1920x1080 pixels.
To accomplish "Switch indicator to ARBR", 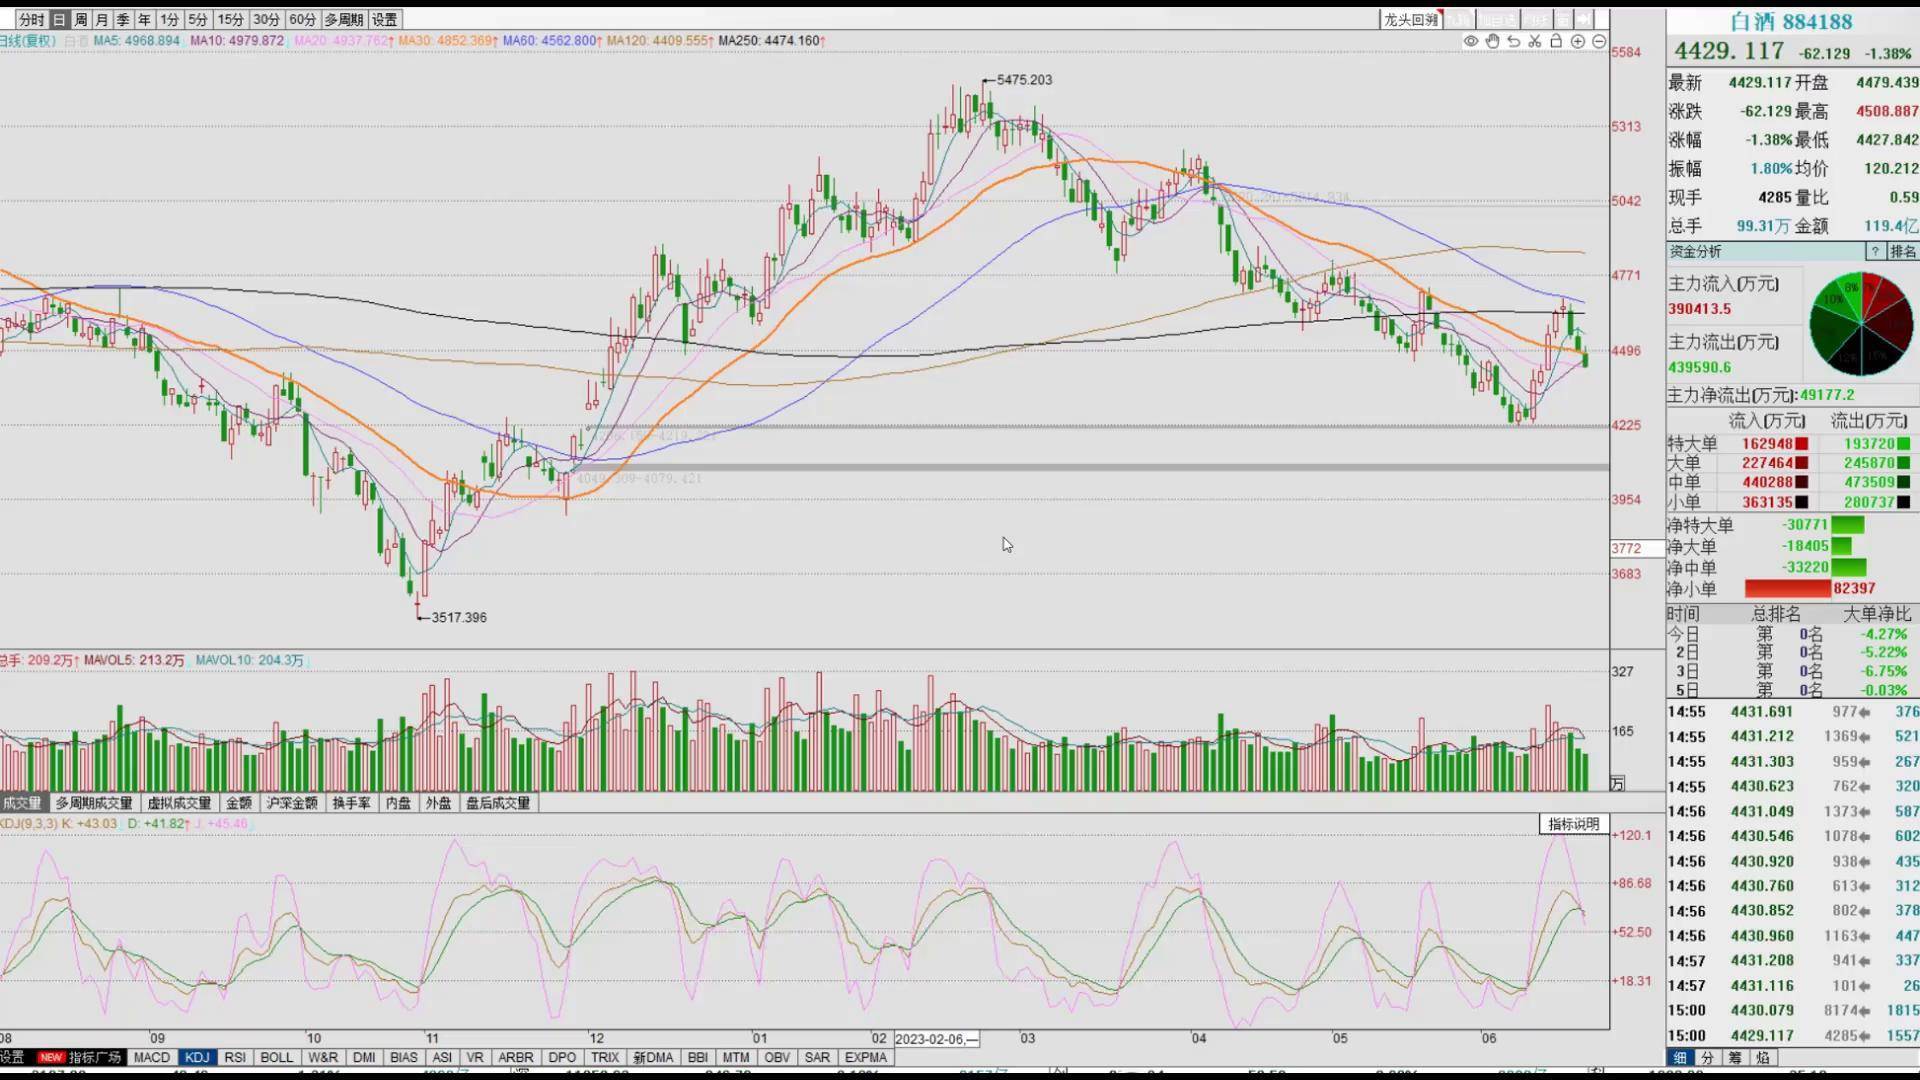I will (516, 1057).
